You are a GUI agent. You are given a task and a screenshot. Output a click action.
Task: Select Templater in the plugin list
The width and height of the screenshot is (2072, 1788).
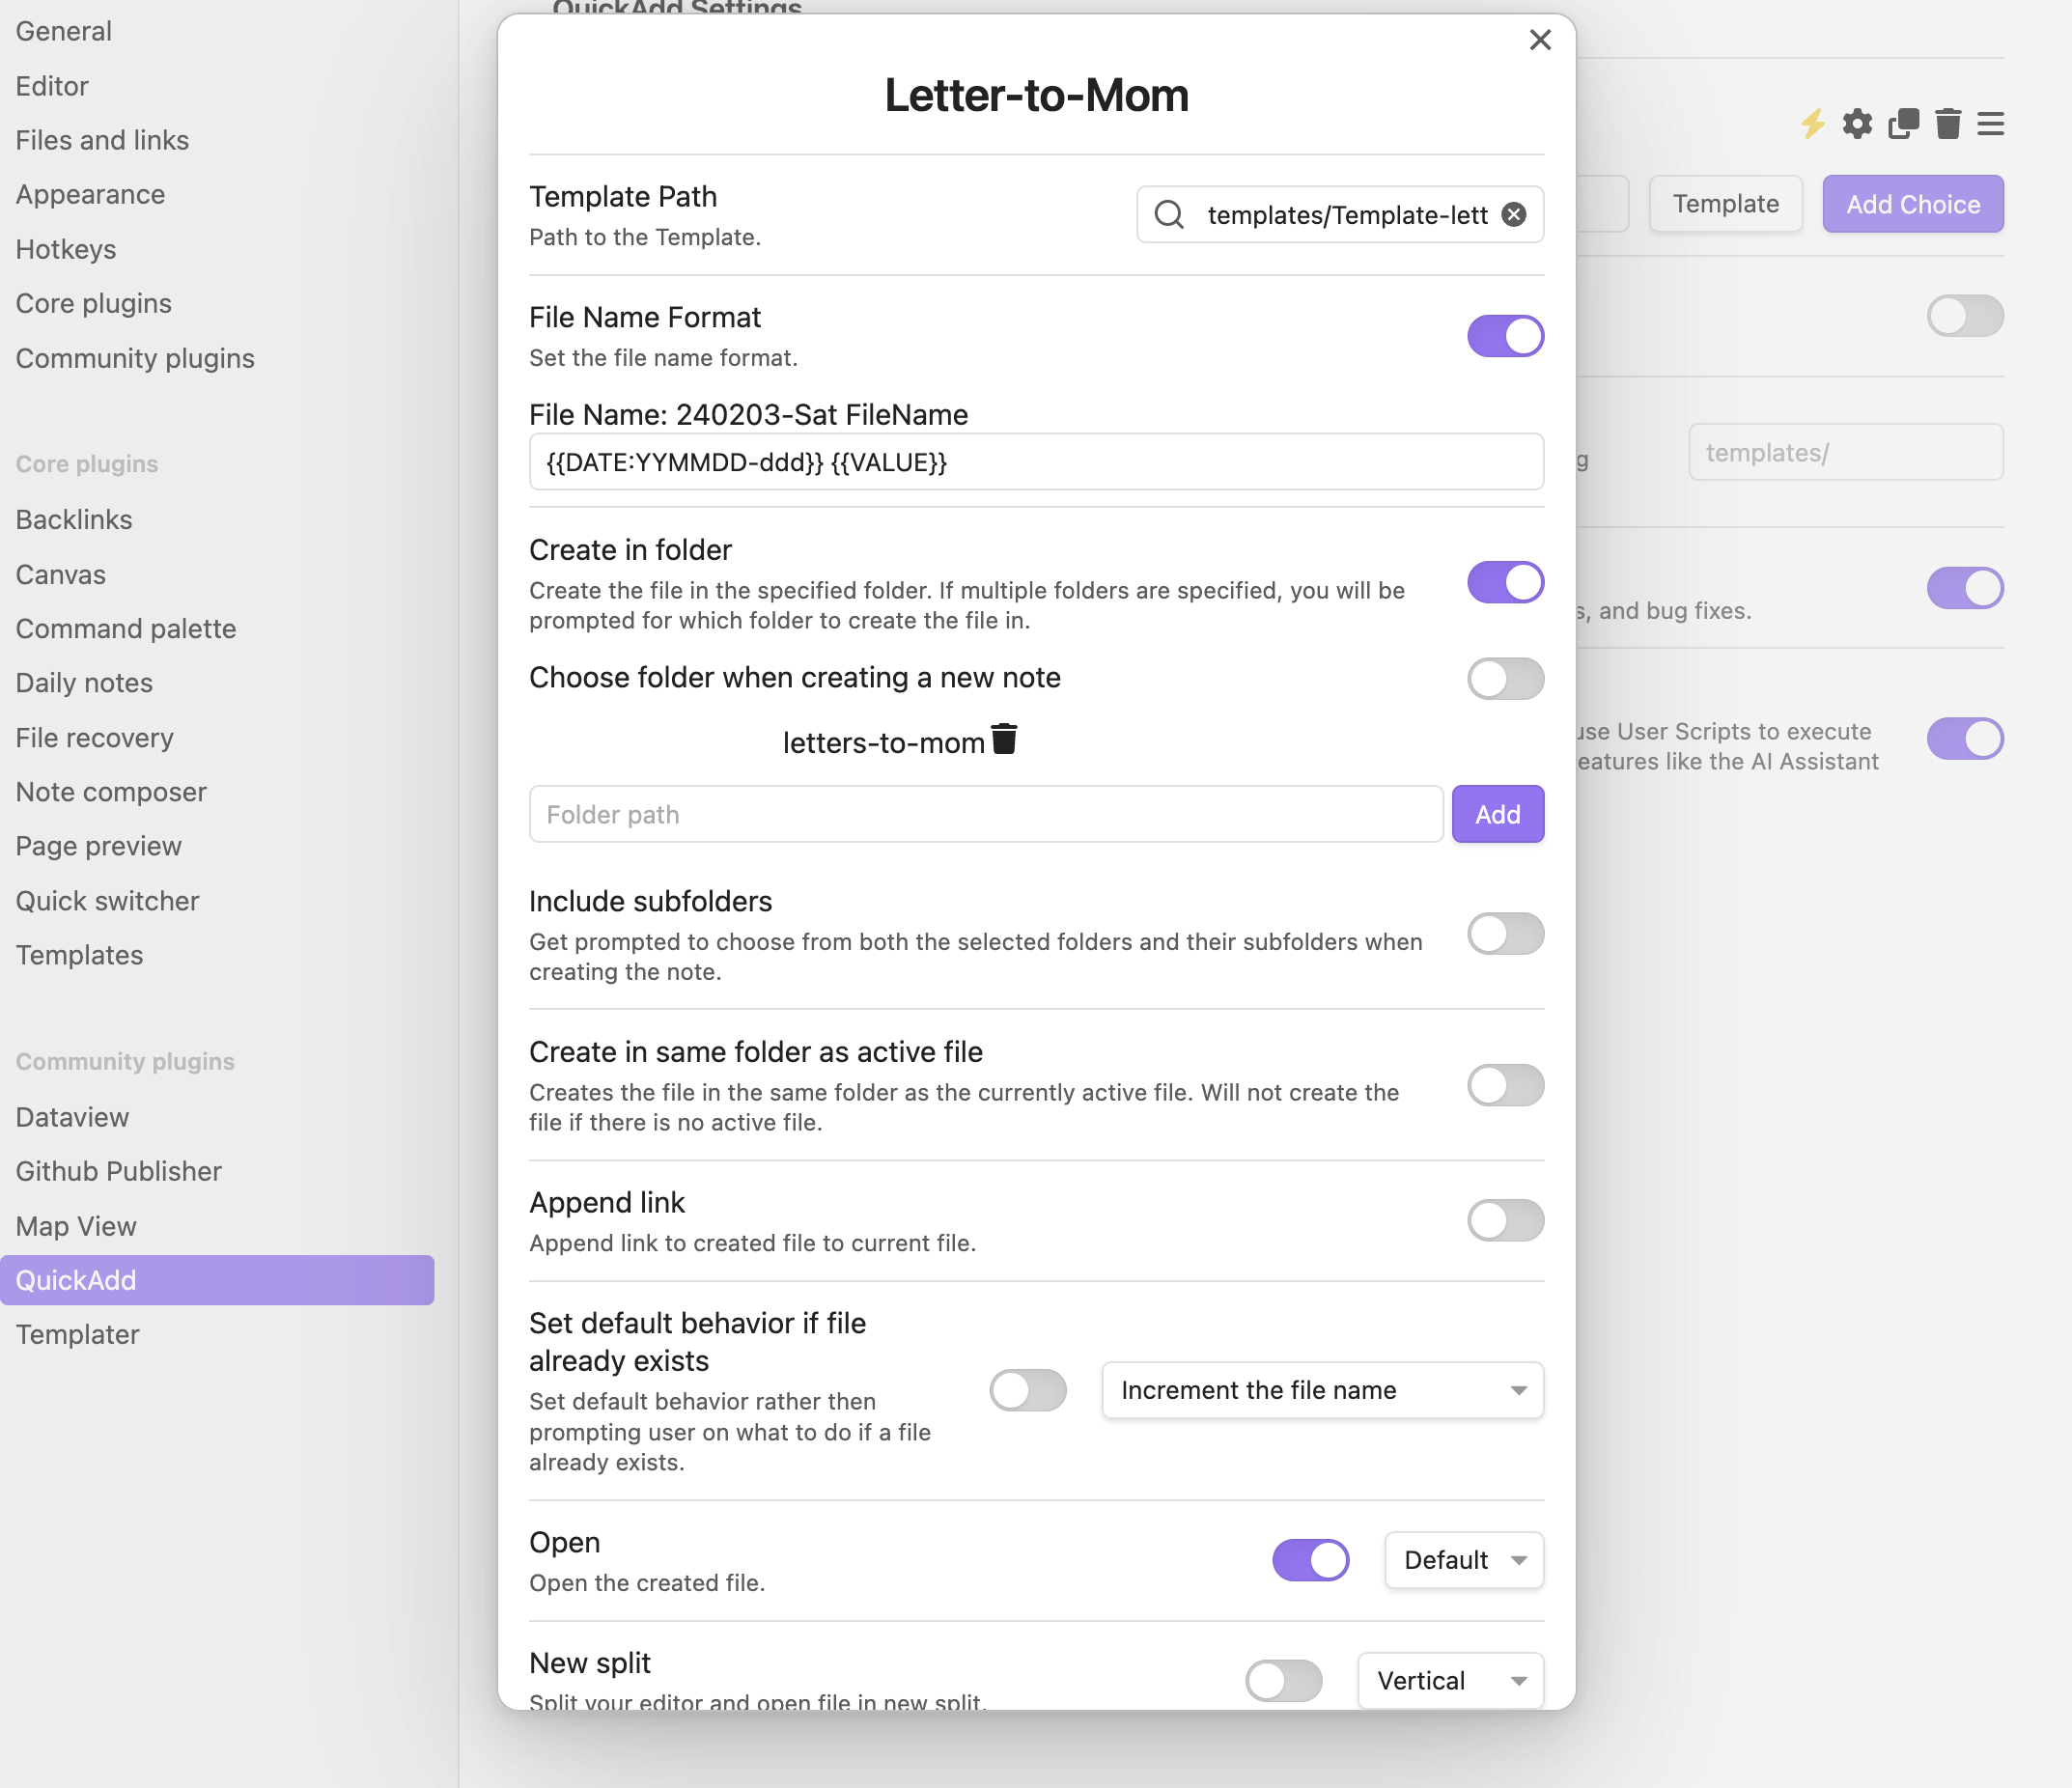coord(78,1334)
